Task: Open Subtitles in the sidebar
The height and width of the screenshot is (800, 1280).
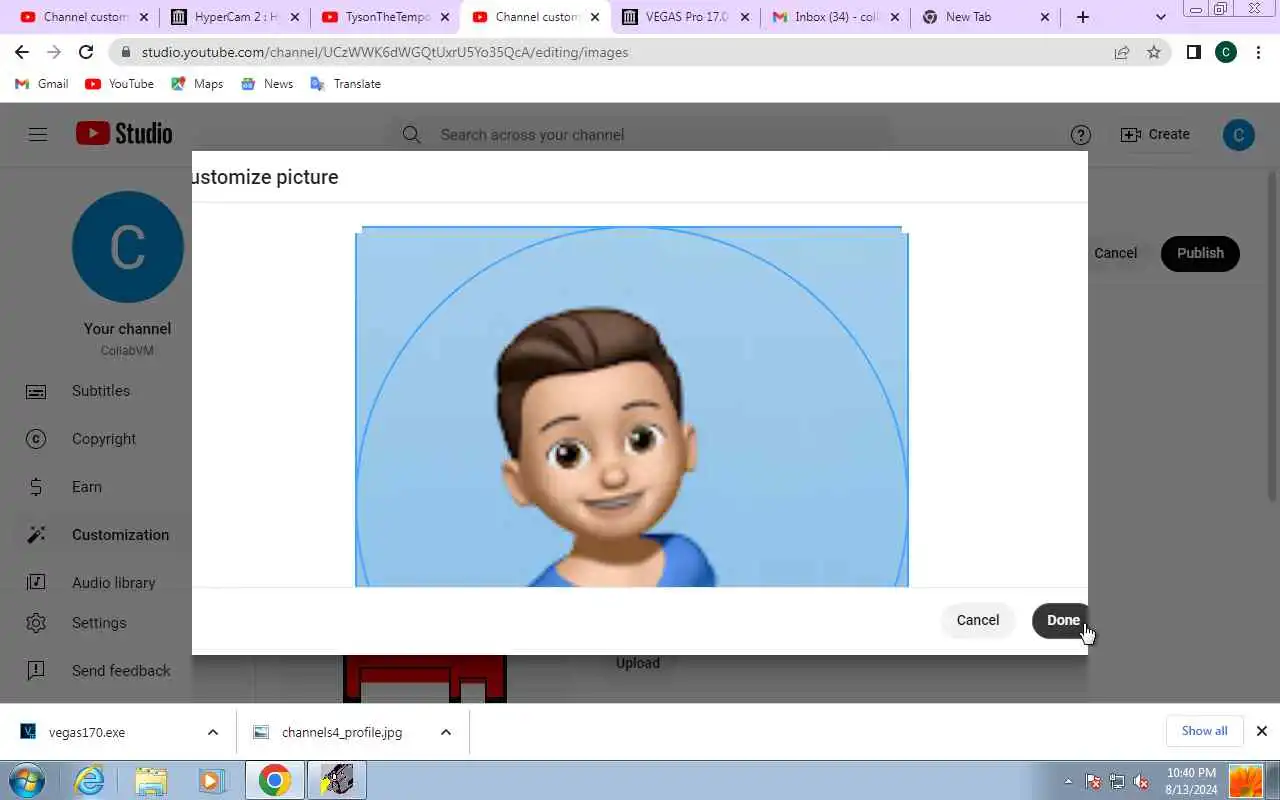Action: 101,391
